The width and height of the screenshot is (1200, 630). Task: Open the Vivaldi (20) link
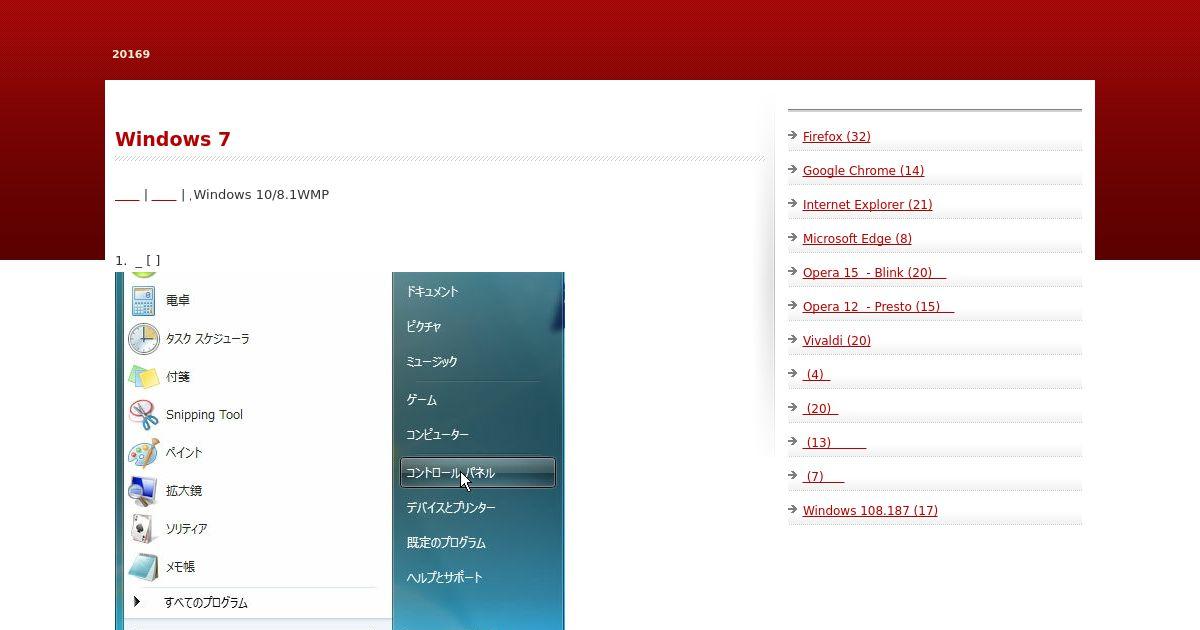pyautogui.click(x=837, y=341)
